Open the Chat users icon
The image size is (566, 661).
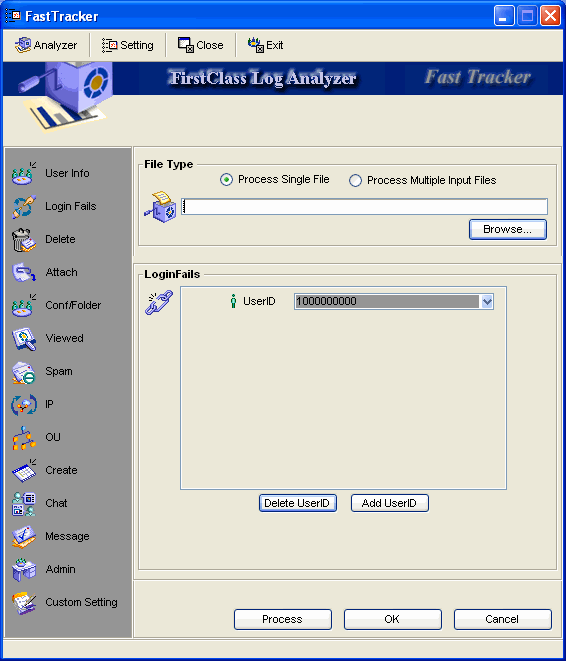pos(24,504)
